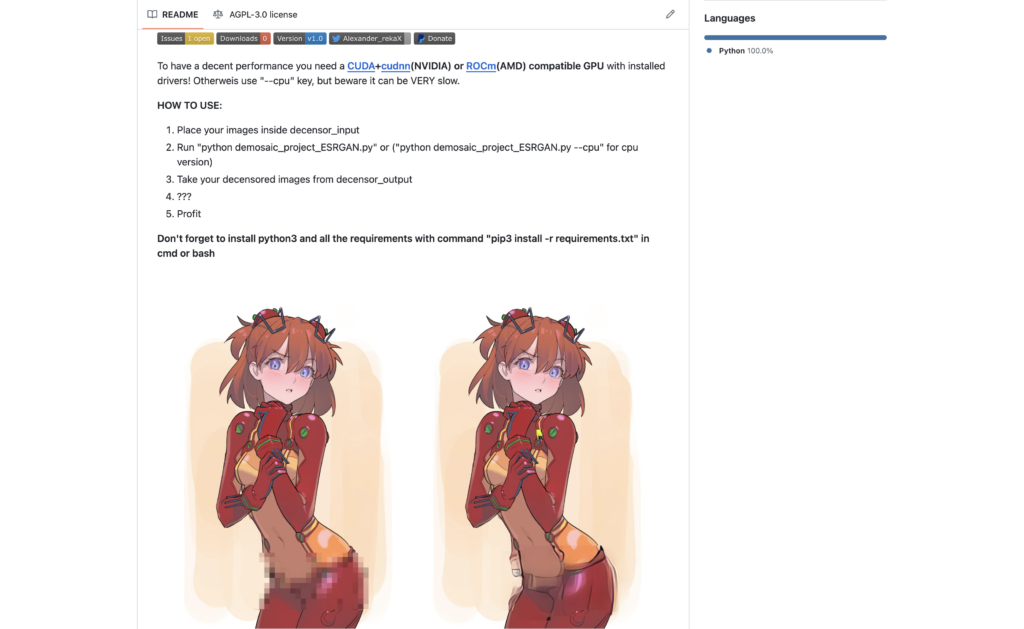
Task: Click the Python 100.0% language link
Action: (x=745, y=50)
